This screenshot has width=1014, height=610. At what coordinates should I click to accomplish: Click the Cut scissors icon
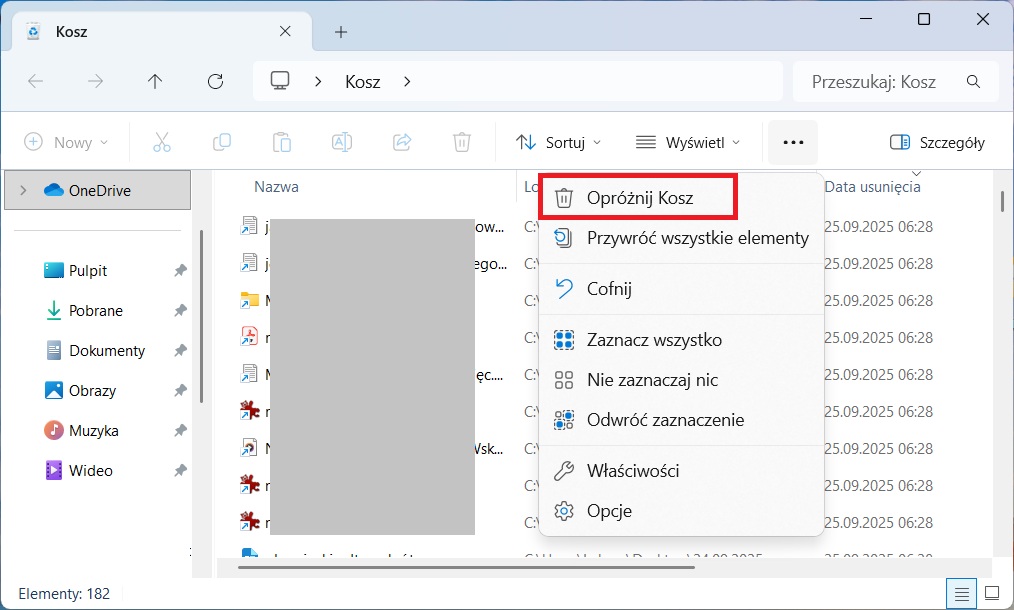(x=162, y=143)
